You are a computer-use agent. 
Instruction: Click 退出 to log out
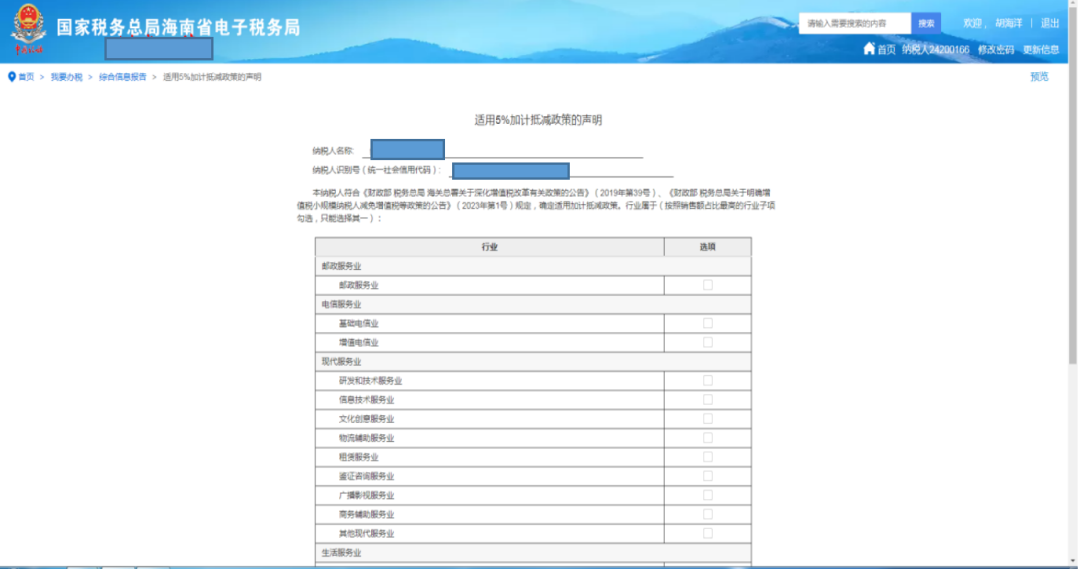pyautogui.click(x=1050, y=23)
